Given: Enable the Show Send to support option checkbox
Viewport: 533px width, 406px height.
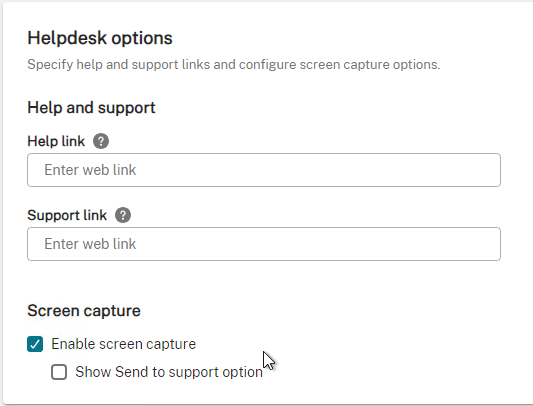Looking at the screenshot, I should (59, 372).
